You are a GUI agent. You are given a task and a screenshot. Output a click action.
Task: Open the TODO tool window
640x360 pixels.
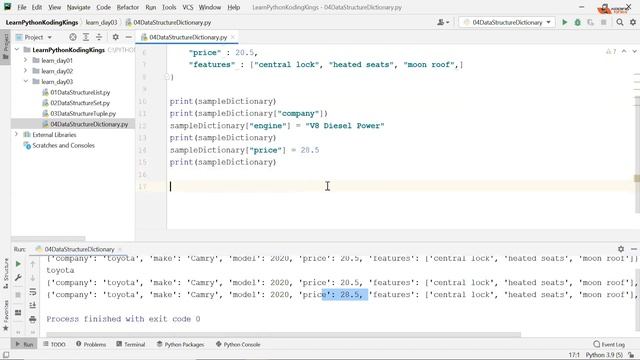tap(54, 344)
